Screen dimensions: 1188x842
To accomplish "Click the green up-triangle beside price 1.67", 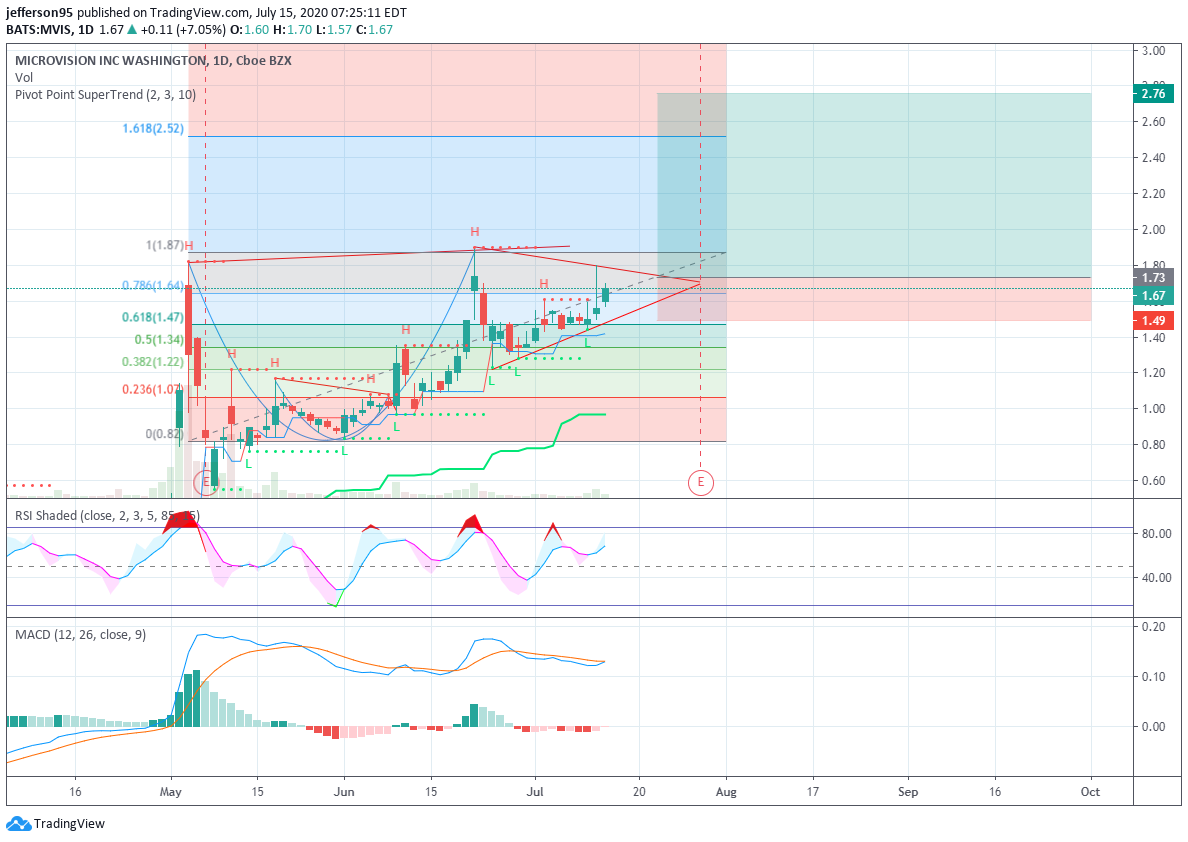I will (132, 30).
